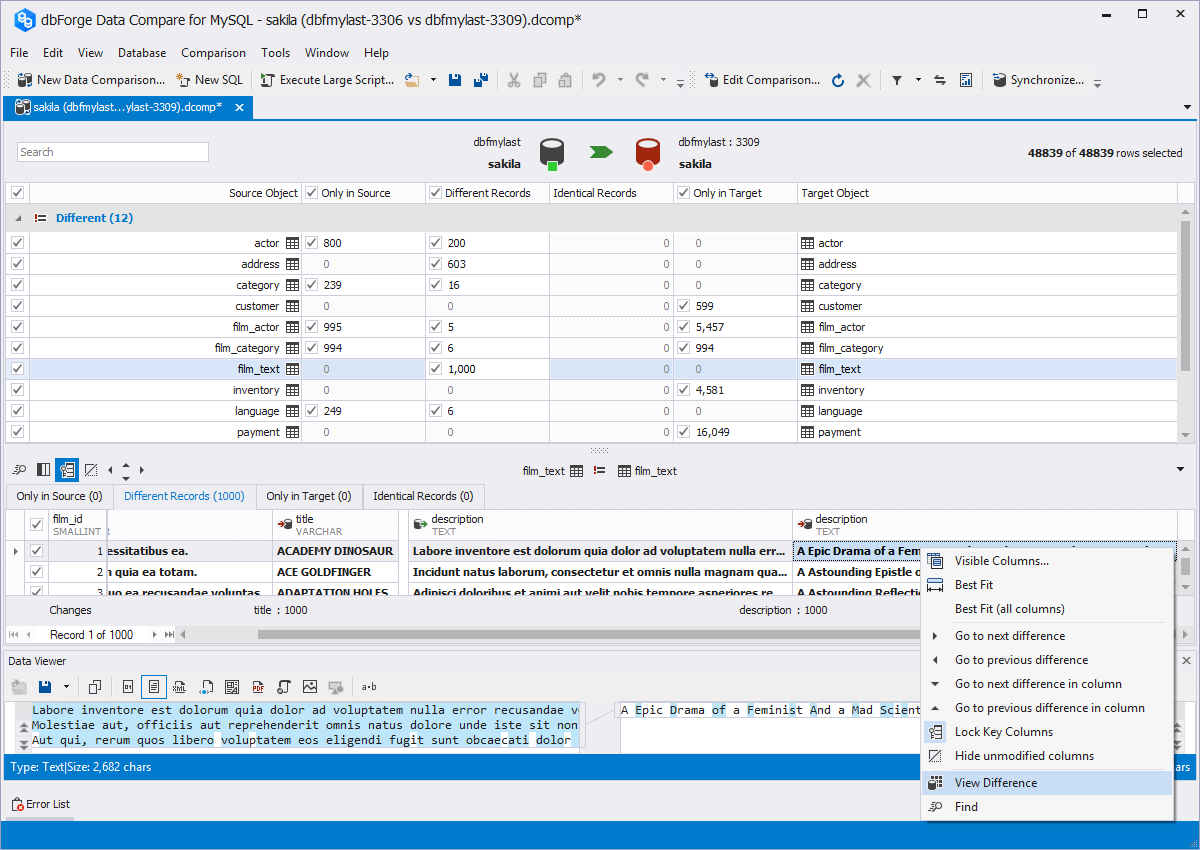This screenshot has height=850, width=1200.
Task: Open Error List panel
Action: point(41,804)
